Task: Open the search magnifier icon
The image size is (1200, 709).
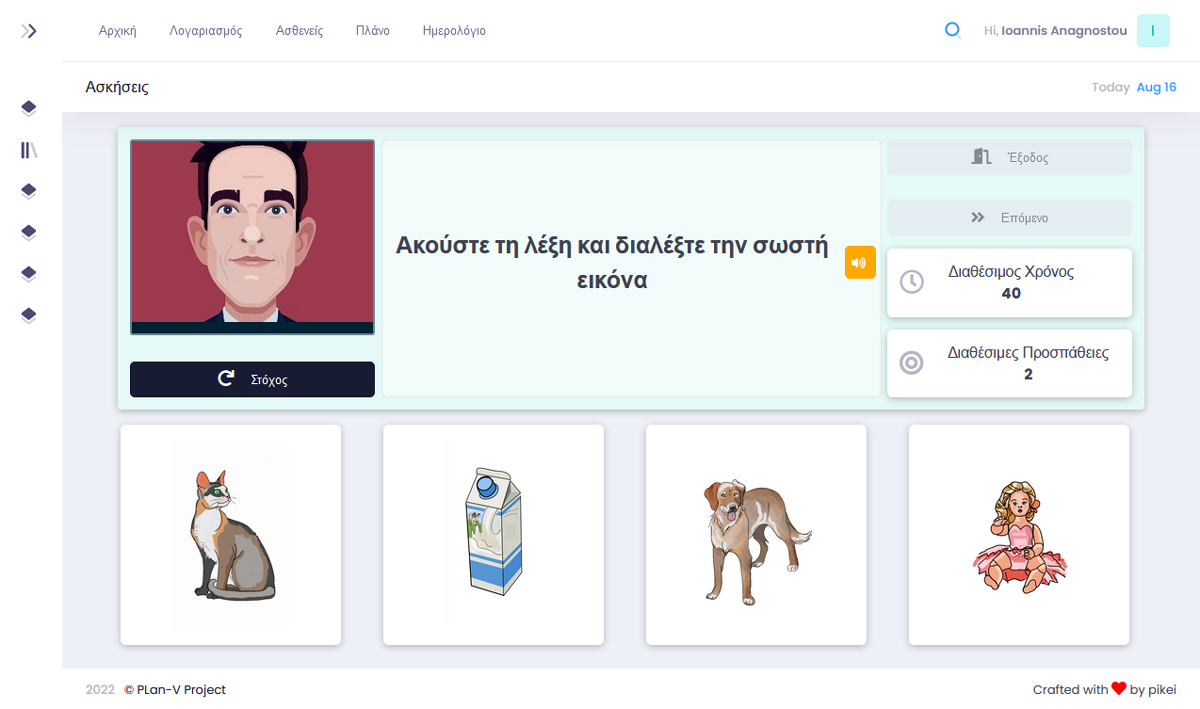Action: pos(953,31)
